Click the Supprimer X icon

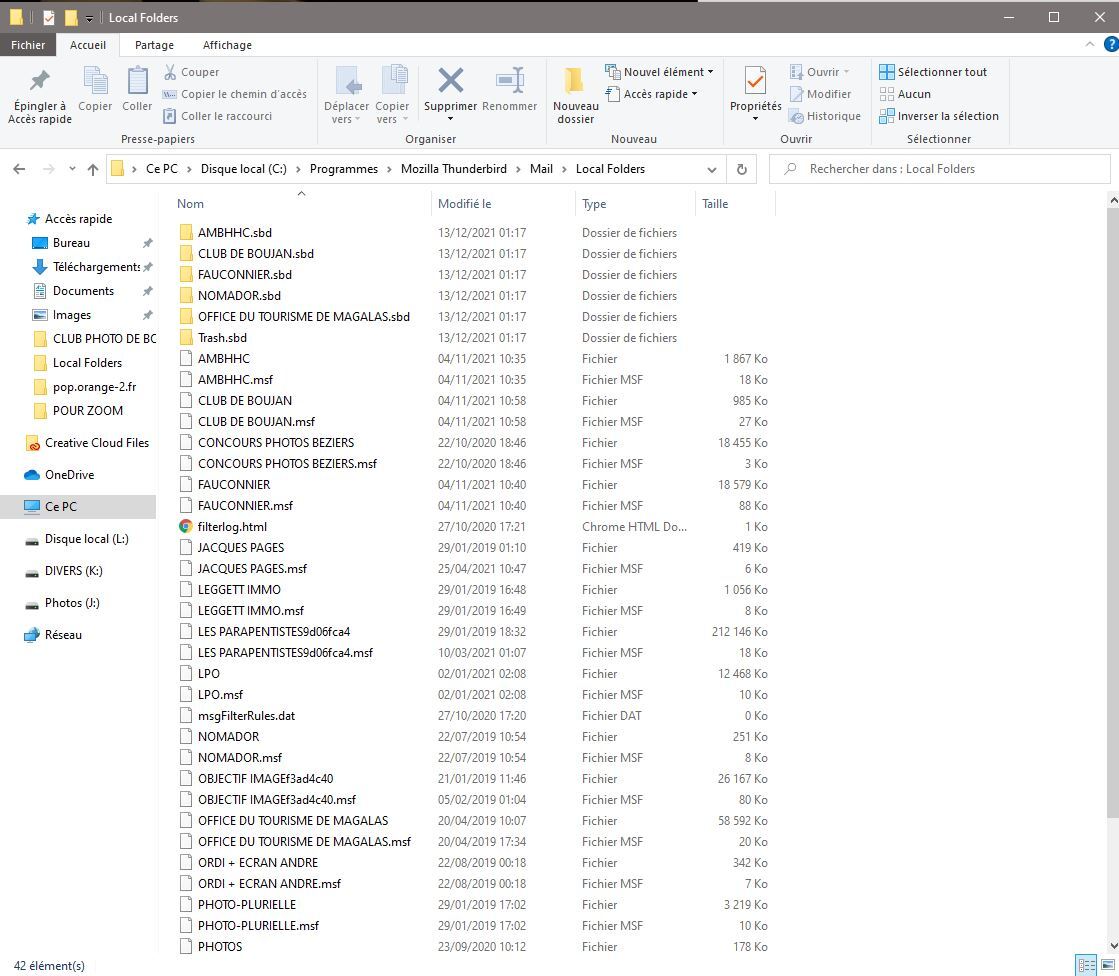click(450, 80)
